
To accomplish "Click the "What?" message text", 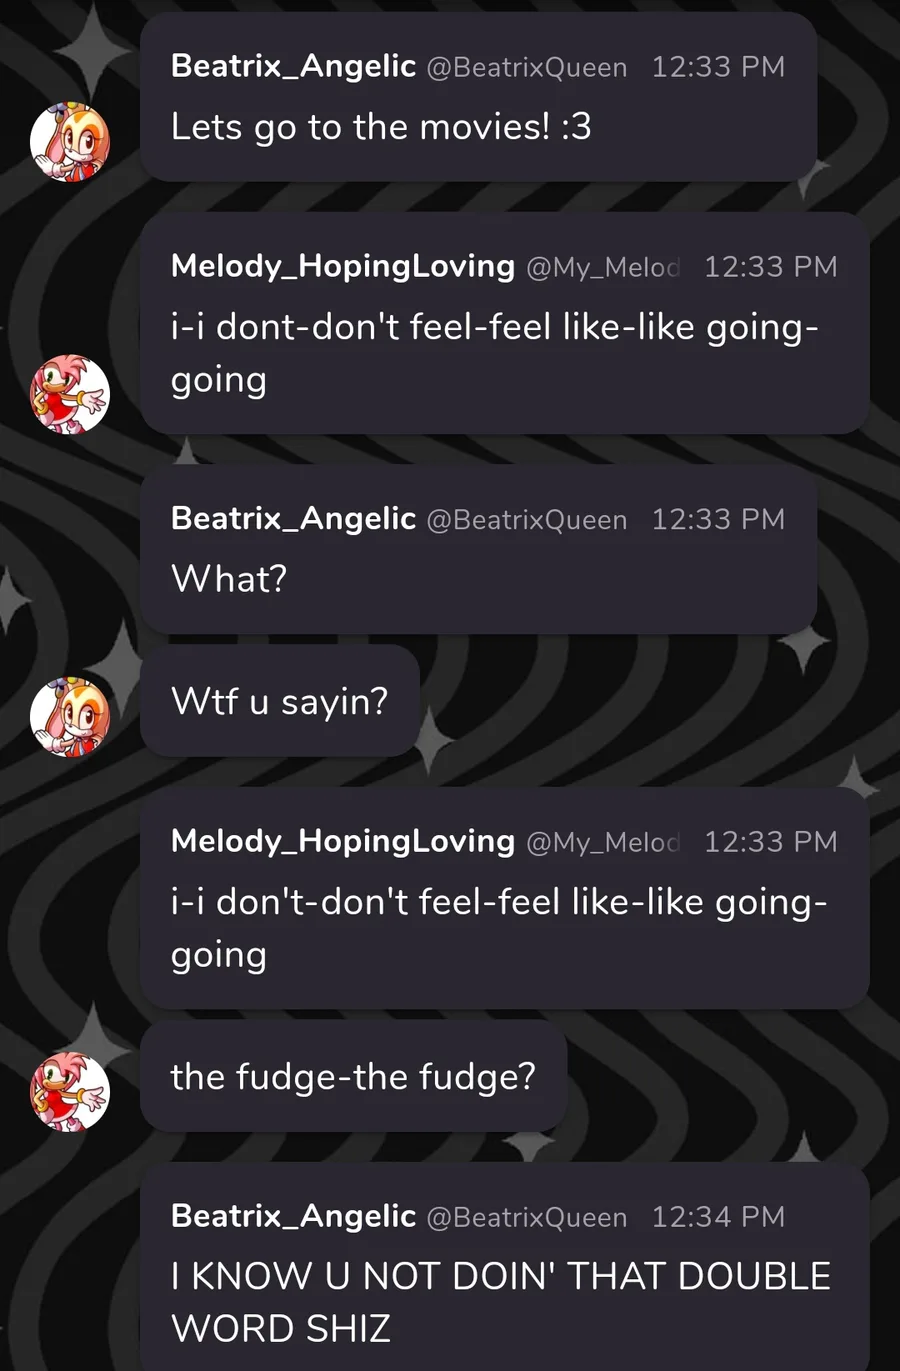I will point(229,579).
